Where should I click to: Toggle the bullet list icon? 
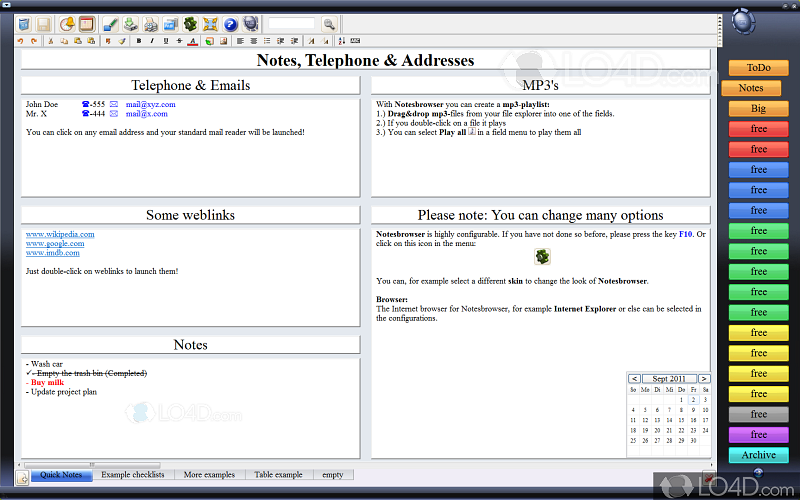(x=267, y=41)
